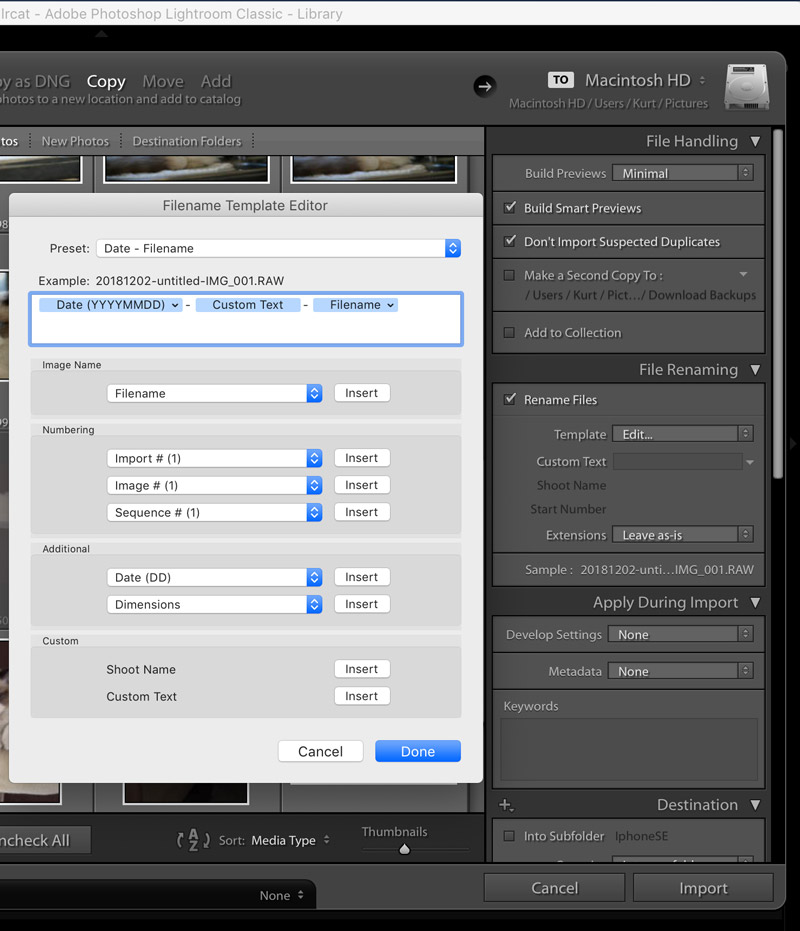Open the Image # (1) dropdown
800x931 pixels.
[x=214, y=485]
